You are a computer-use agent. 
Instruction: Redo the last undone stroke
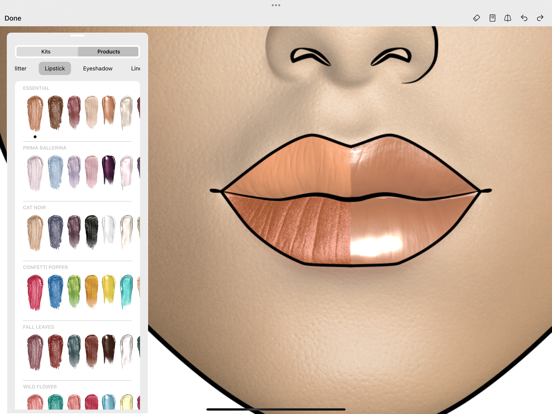(540, 18)
